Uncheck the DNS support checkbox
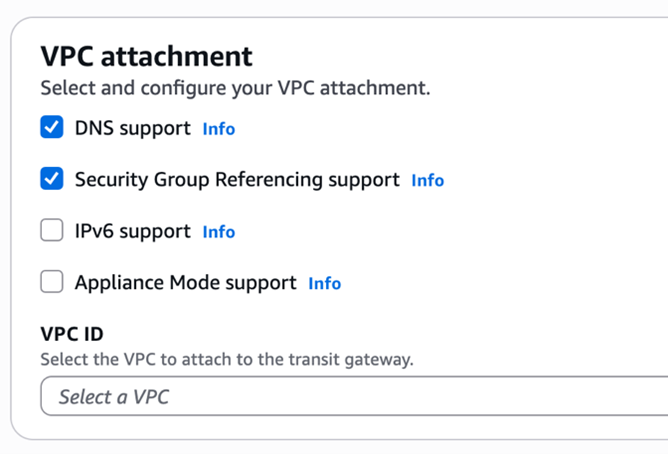The width and height of the screenshot is (668, 454). pos(52,128)
